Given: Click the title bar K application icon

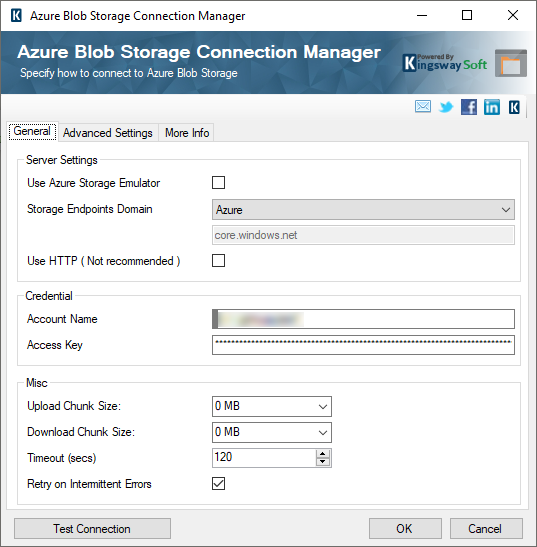Looking at the screenshot, I should pyautogui.click(x=16, y=16).
